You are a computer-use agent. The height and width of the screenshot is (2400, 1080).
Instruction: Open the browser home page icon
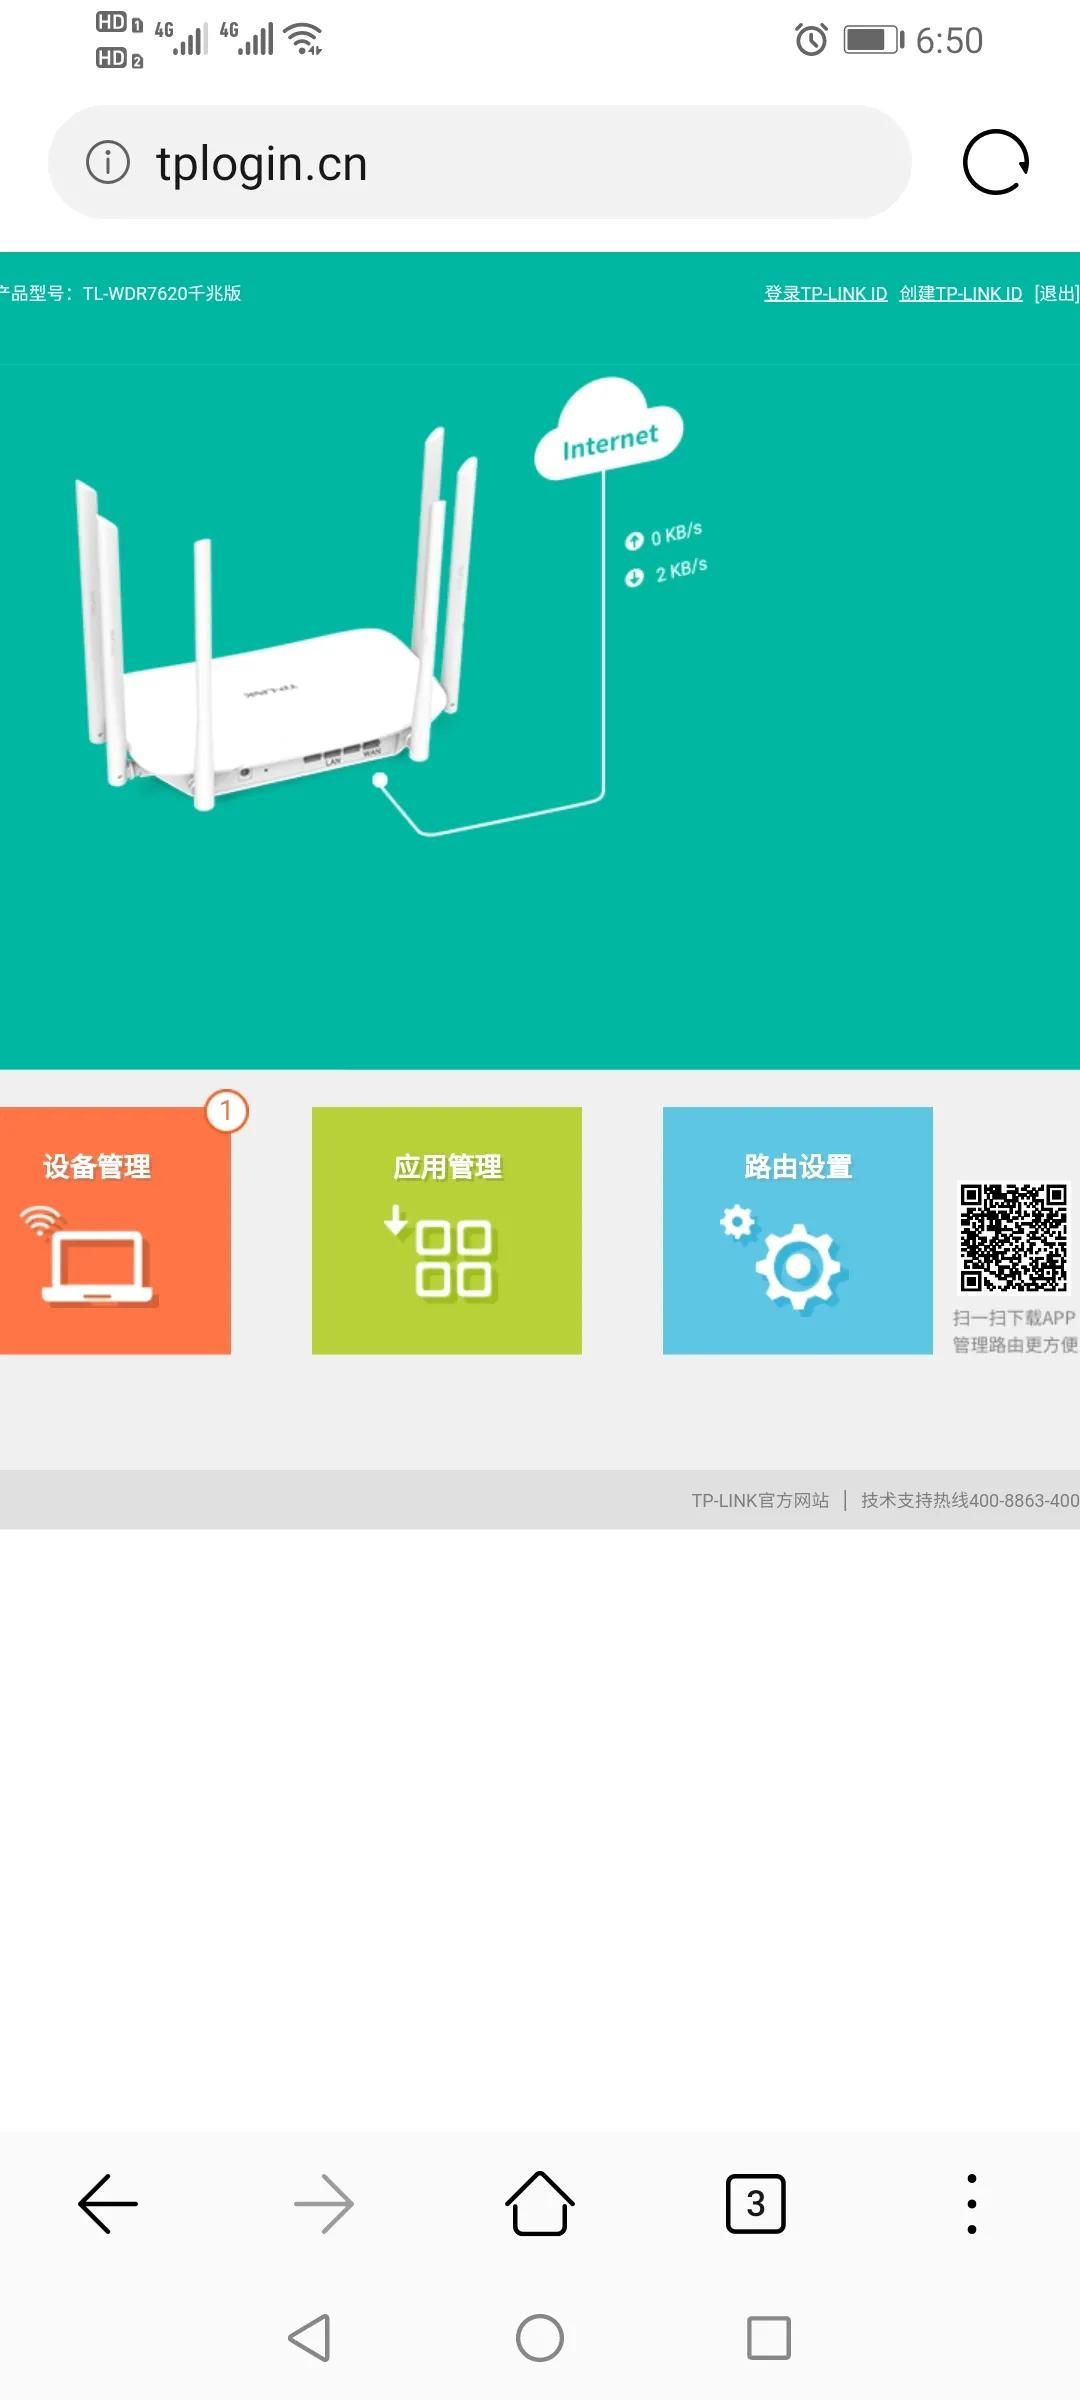tap(540, 2203)
